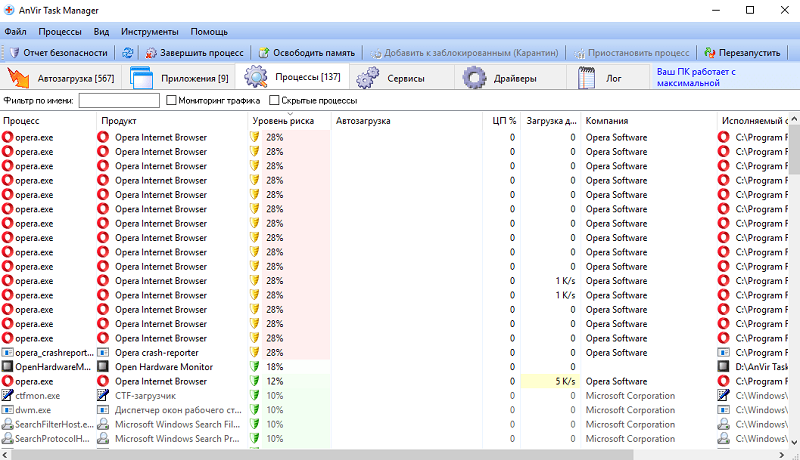Click the Драйверы tab gear icon
The width and height of the screenshot is (800, 460).
tap(474, 78)
